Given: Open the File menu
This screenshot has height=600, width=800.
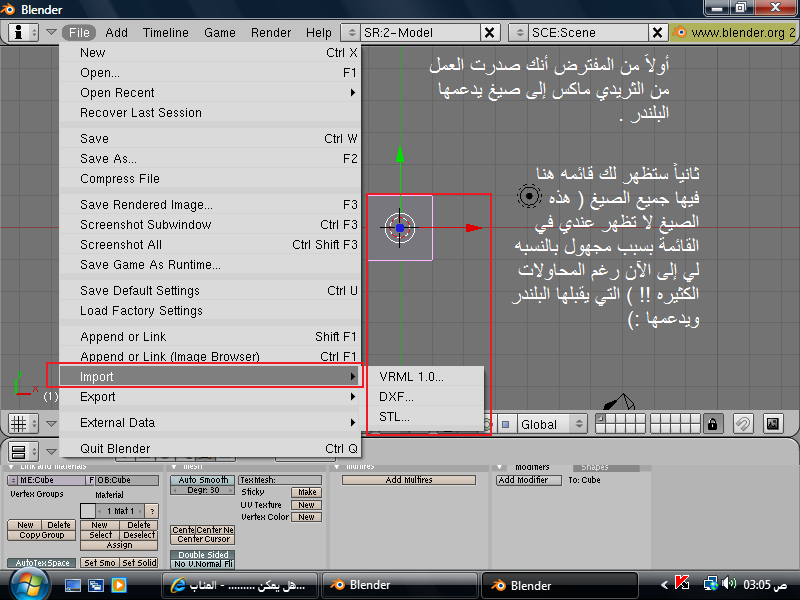Looking at the screenshot, I should click(x=79, y=33).
